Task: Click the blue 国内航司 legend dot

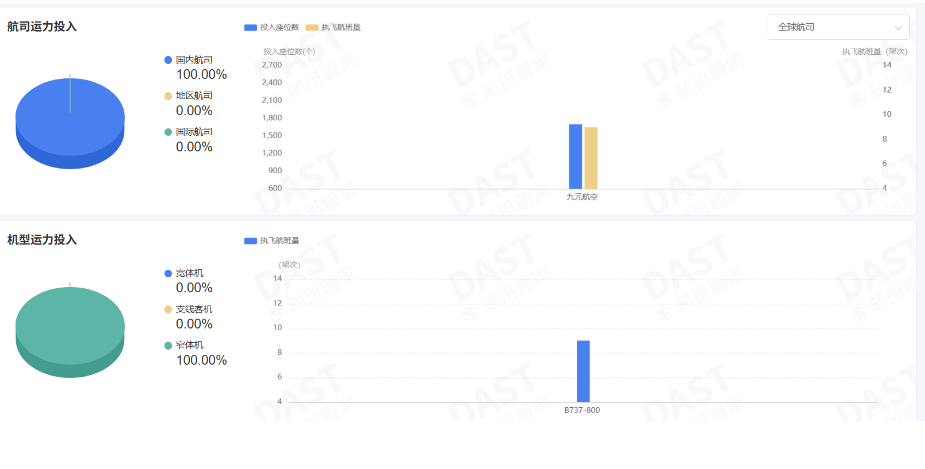Action: tap(168, 60)
